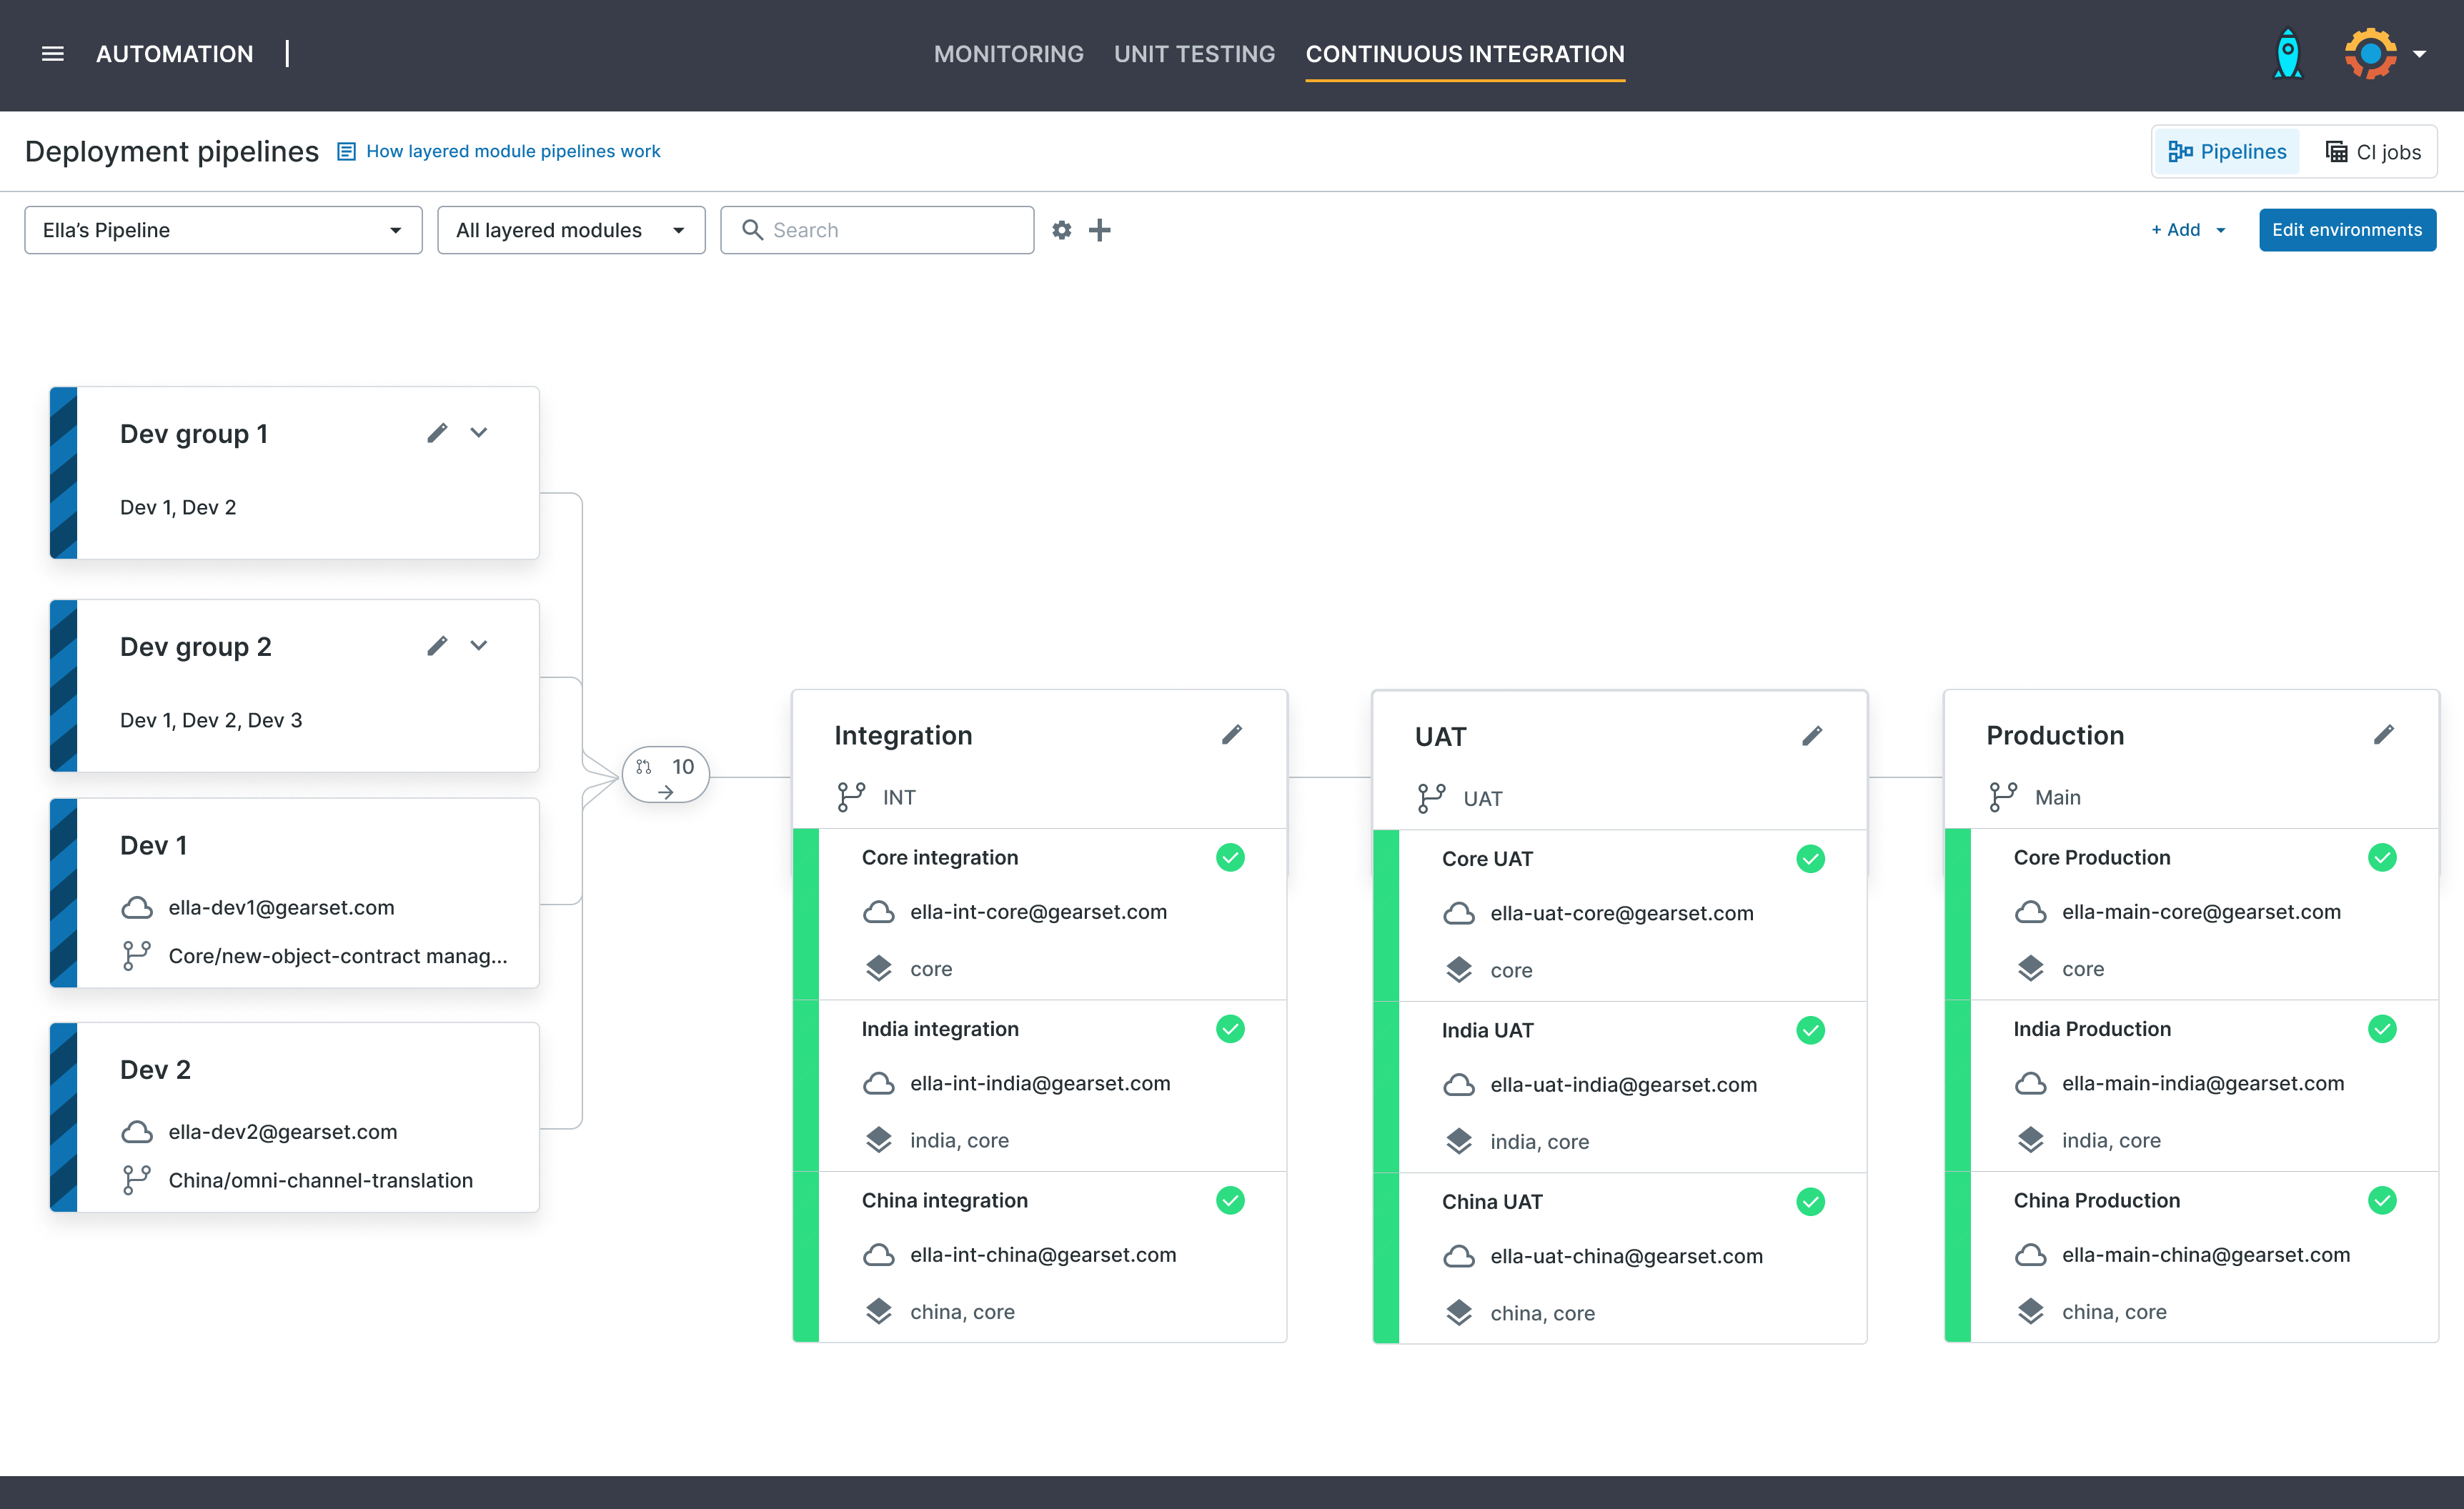Edit Dev group 1 with pencil icon

pos(437,433)
